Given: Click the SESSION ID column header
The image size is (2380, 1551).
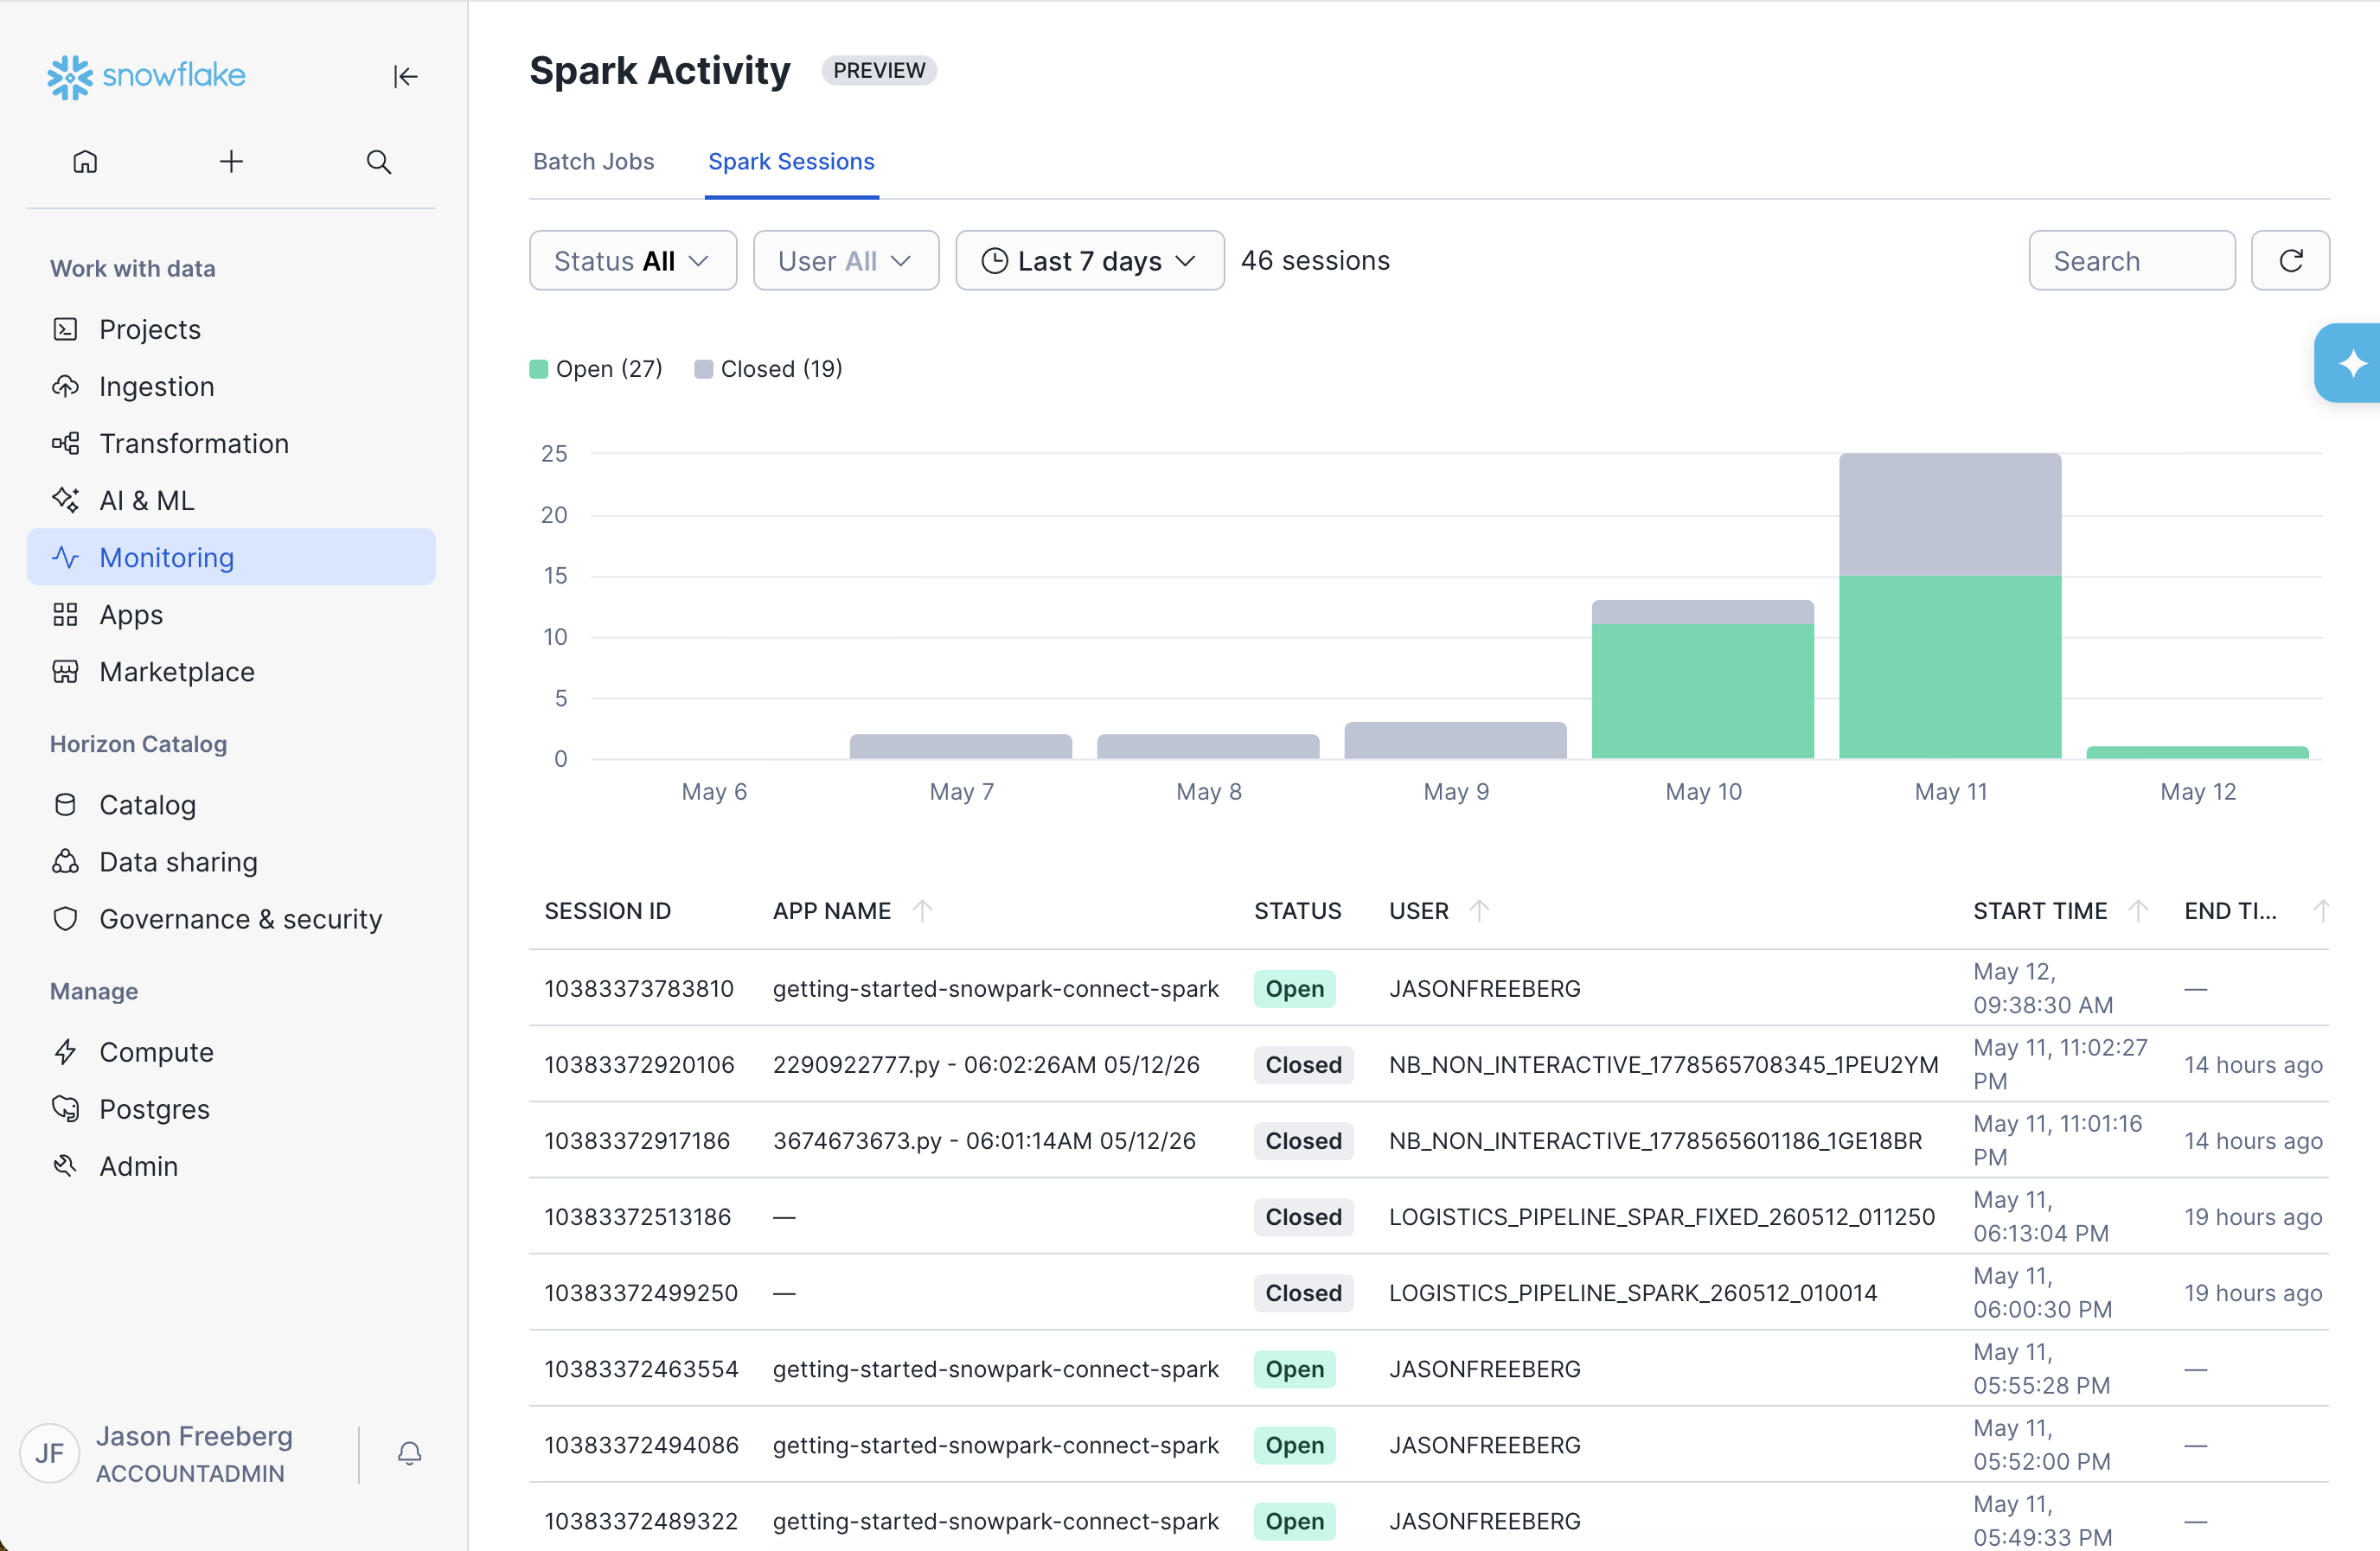Looking at the screenshot, I should 607,910.
